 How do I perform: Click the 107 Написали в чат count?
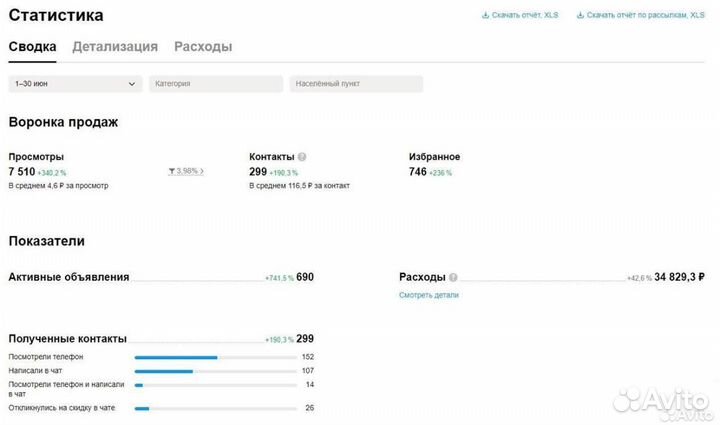(308, 371)
